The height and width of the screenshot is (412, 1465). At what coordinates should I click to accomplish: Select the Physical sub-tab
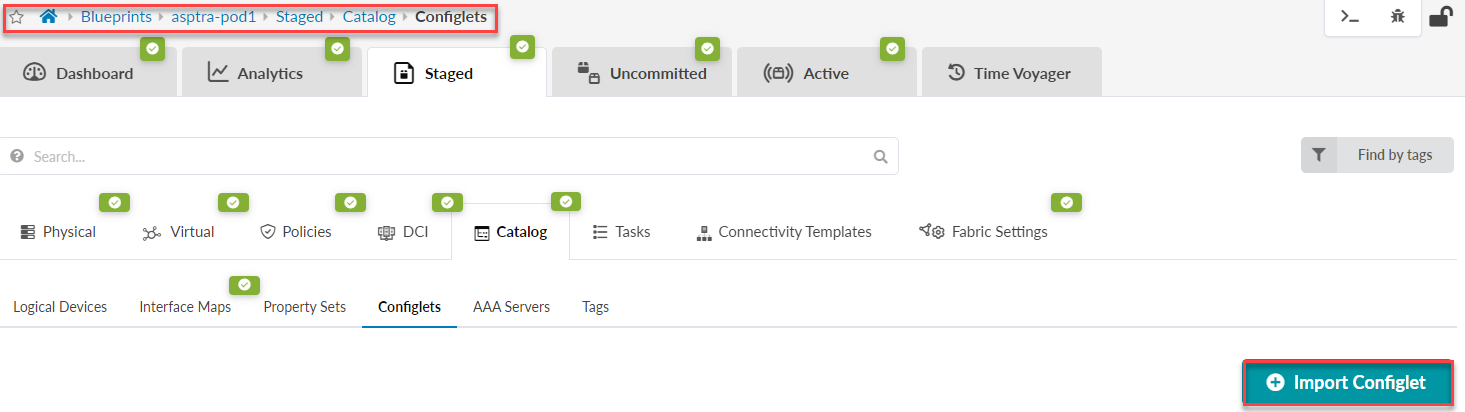coord(58,232)
